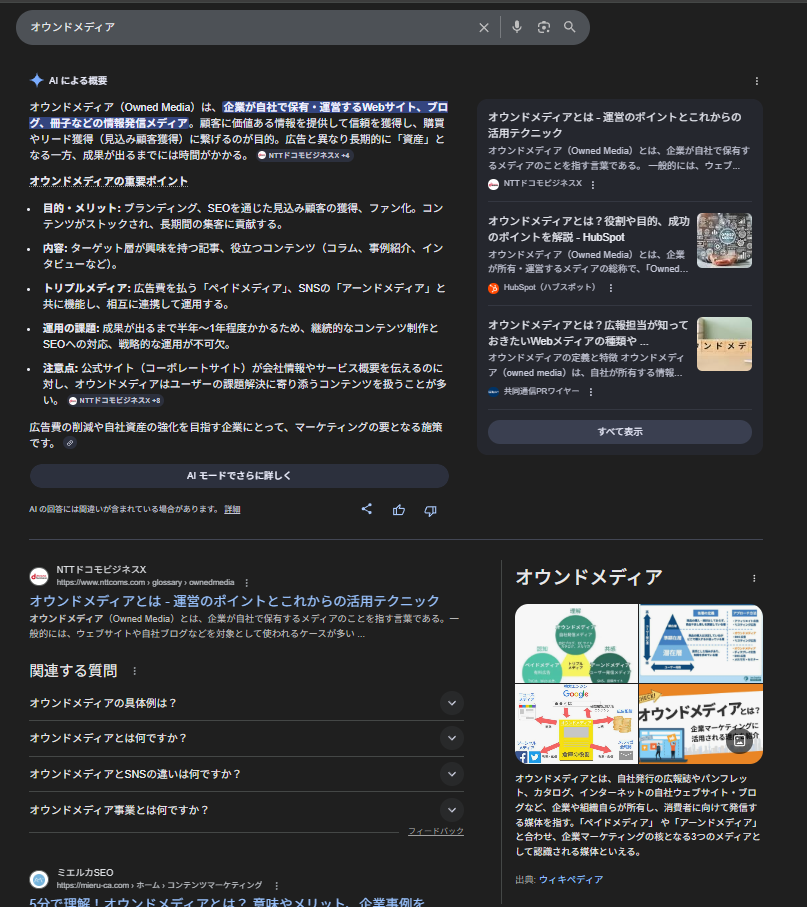Open the three-dot menu for AI overview
807x907 pixels.
pyautogui.click(x=756, y=81)
